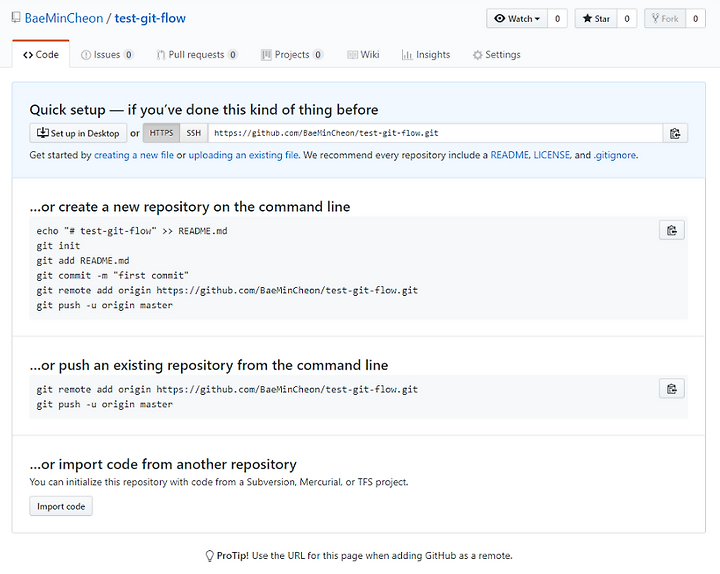Click the 'or import code from another repository' heading
The height and width of the screenshot is (574, 720).
click(163, 464)
